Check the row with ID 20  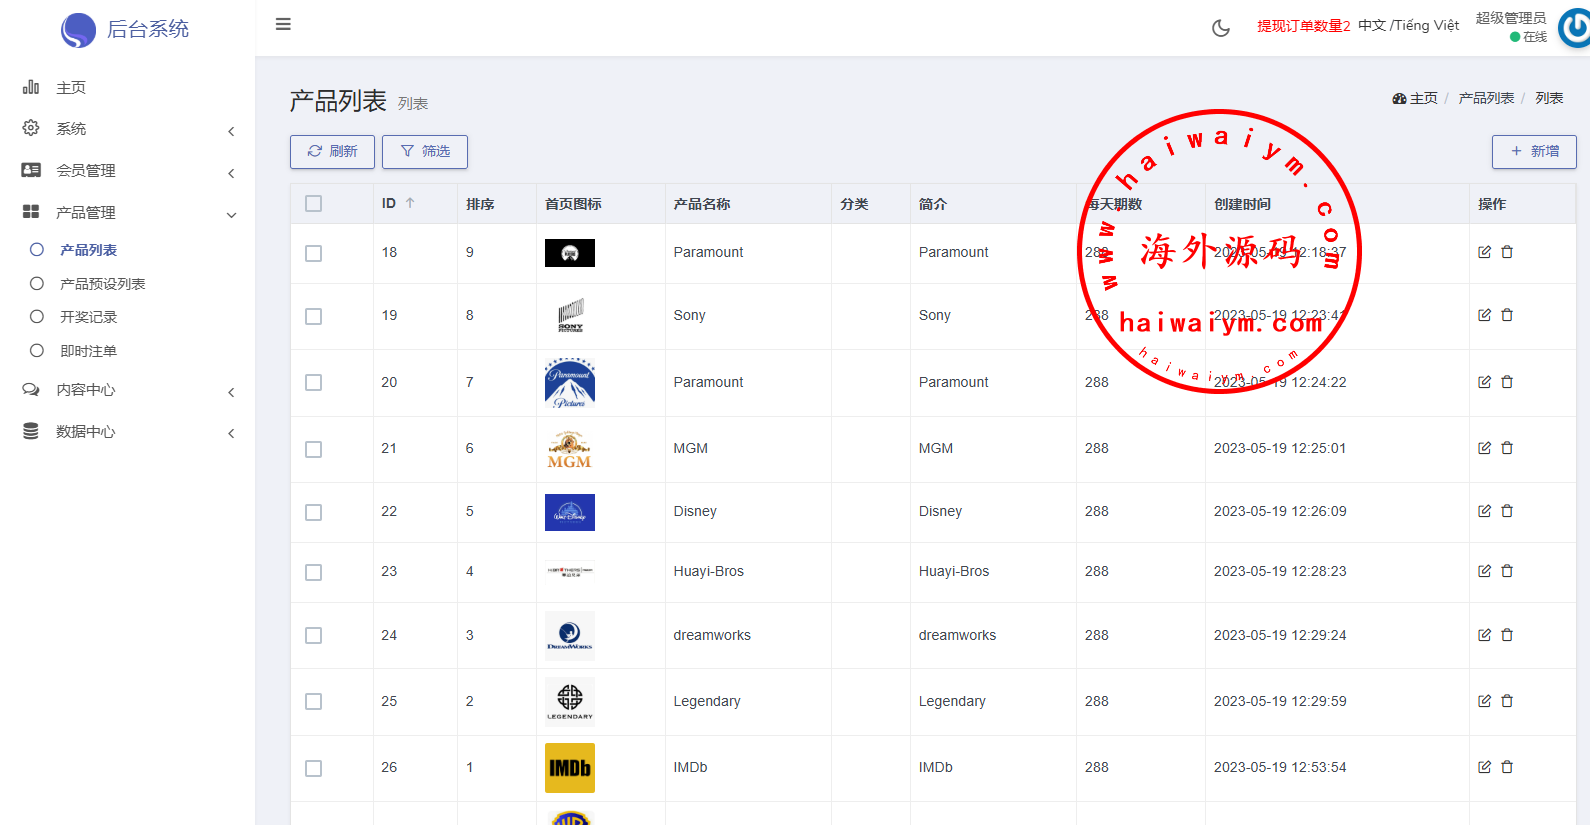click(x=314, y=383)
